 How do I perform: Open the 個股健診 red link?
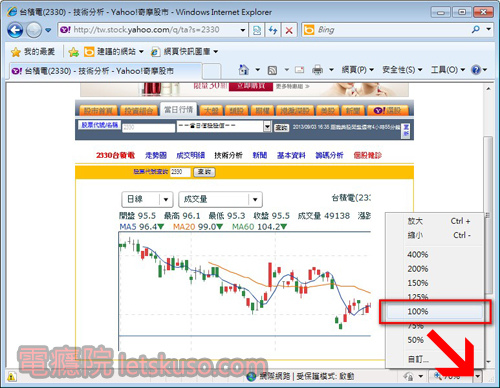point(368,155)
